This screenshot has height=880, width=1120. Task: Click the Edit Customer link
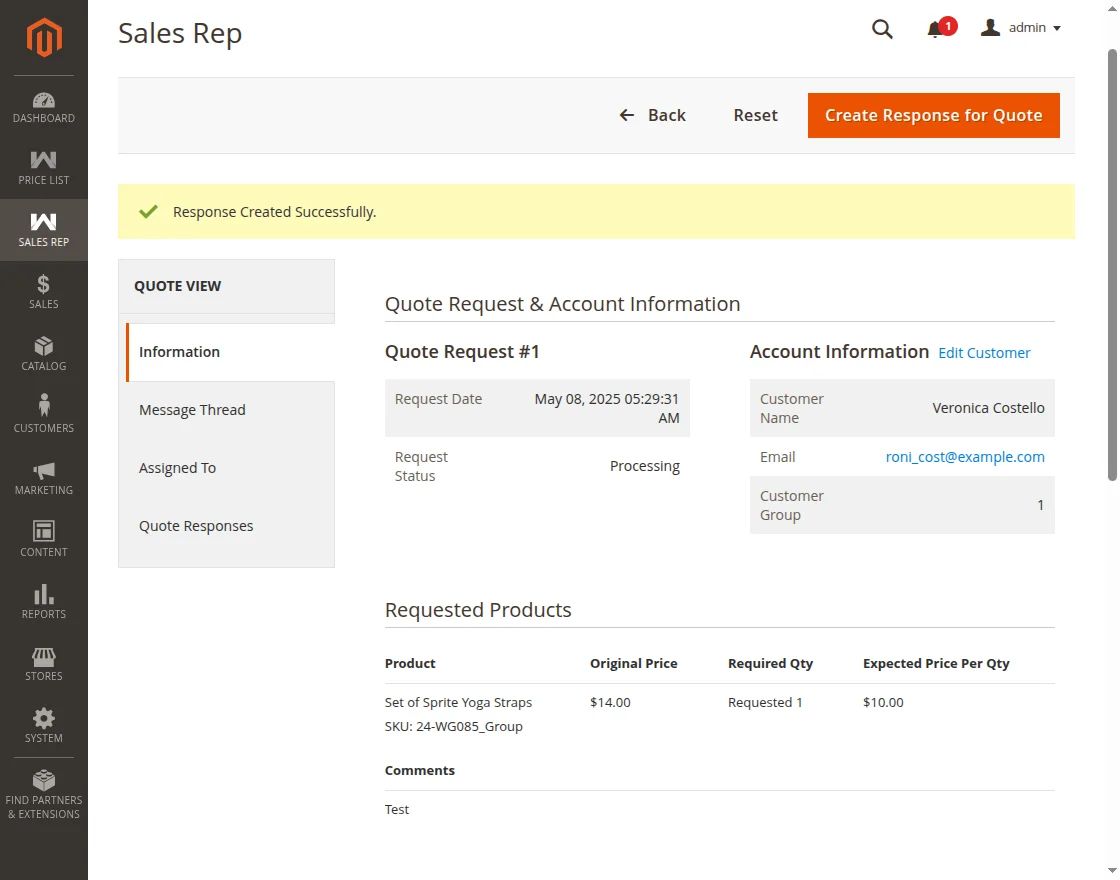tap(984, 353)
